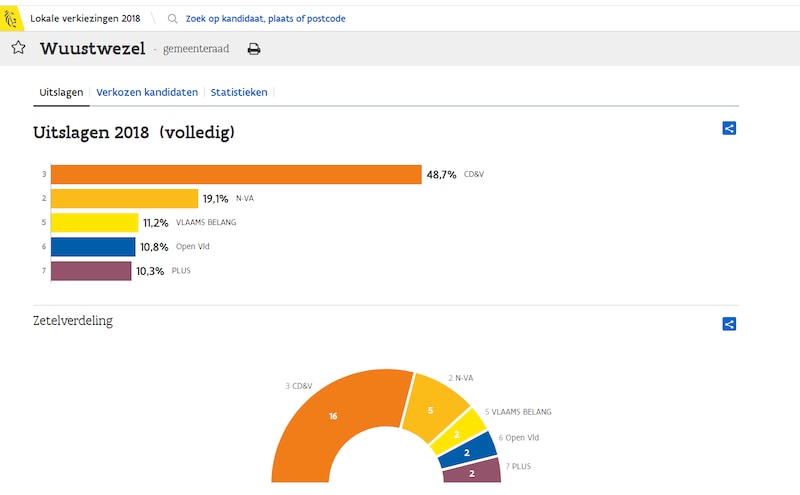Share the Zetelverdeling chart

pyautogui.click(x=729, y=324)
